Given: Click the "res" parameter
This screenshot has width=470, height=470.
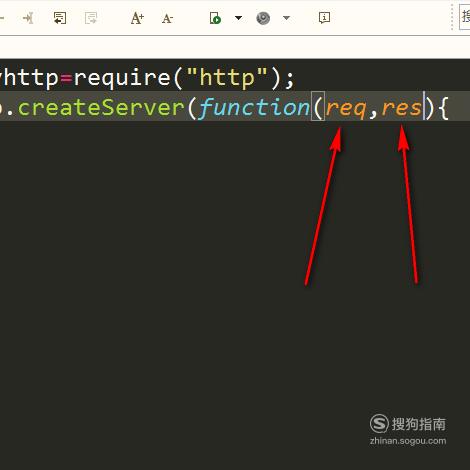Looking at the screenshot, I should tap(401, 108).
